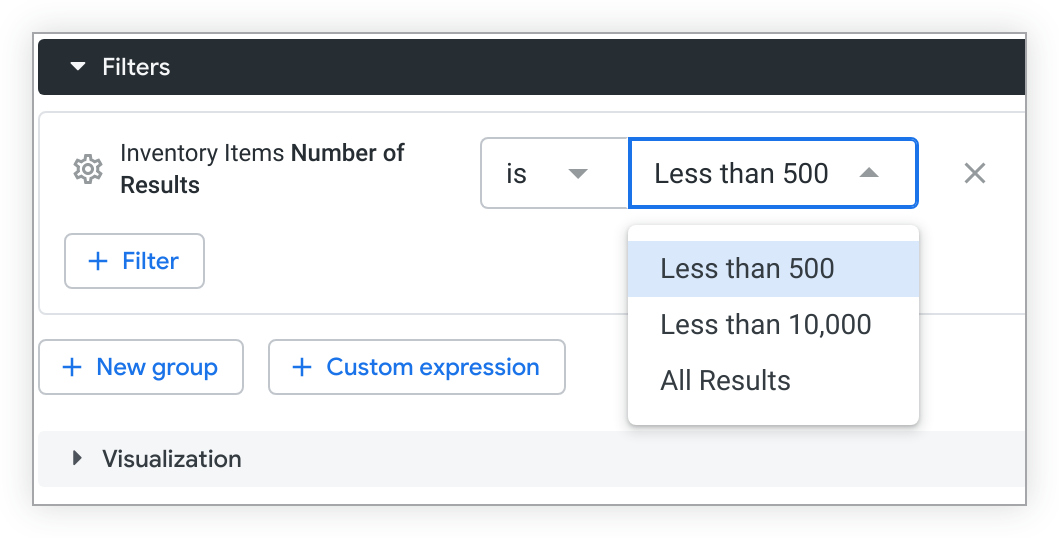Click the arrow beside "is" condition
1059x538 pixels.
[x=577, y=174]
